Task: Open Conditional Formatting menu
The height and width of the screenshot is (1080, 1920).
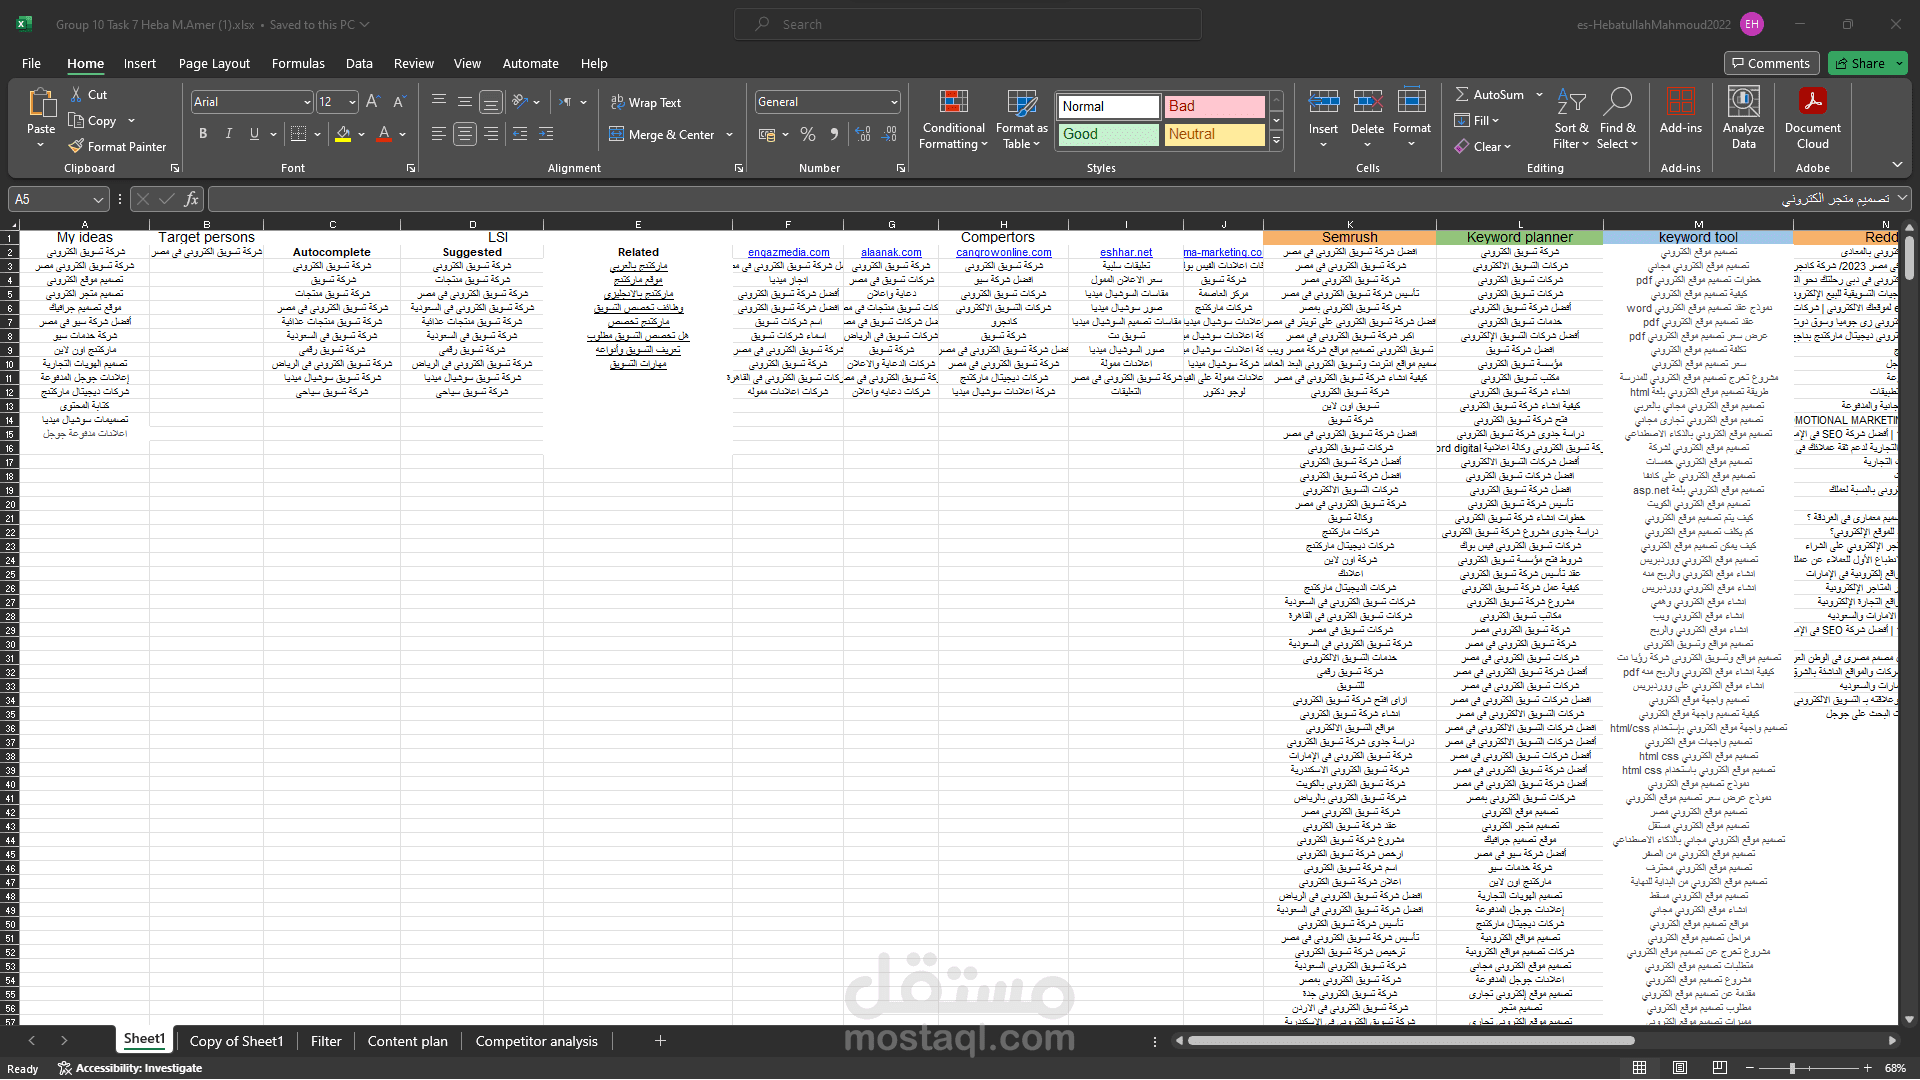Action: pos(954,120)
